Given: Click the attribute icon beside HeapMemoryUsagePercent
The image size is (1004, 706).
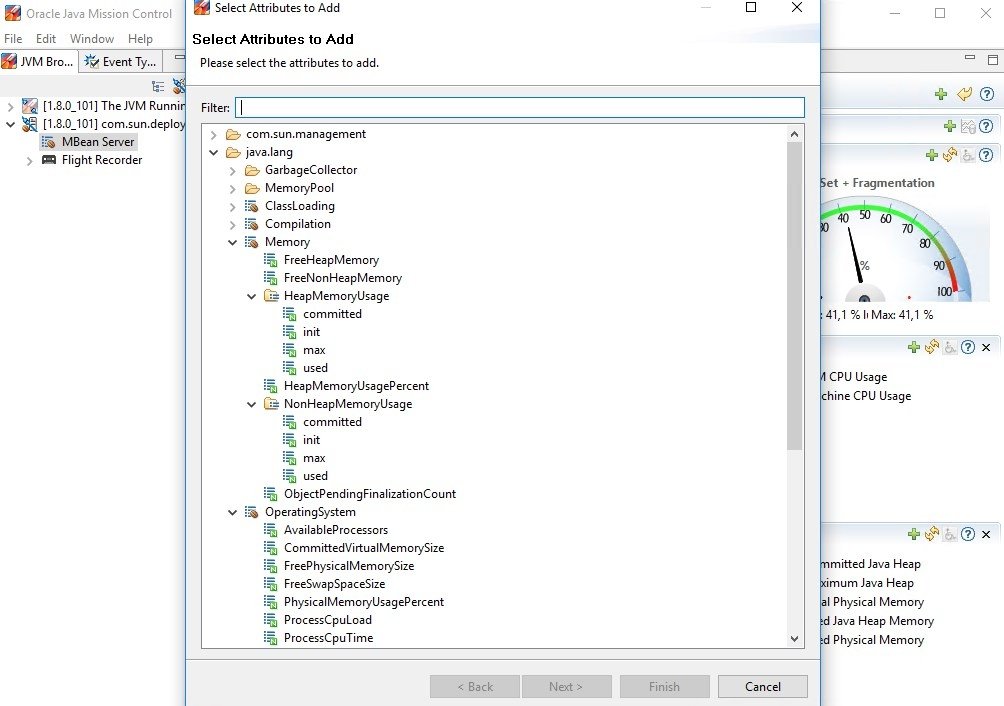Looking at the screenshot, I should [271, 386].
